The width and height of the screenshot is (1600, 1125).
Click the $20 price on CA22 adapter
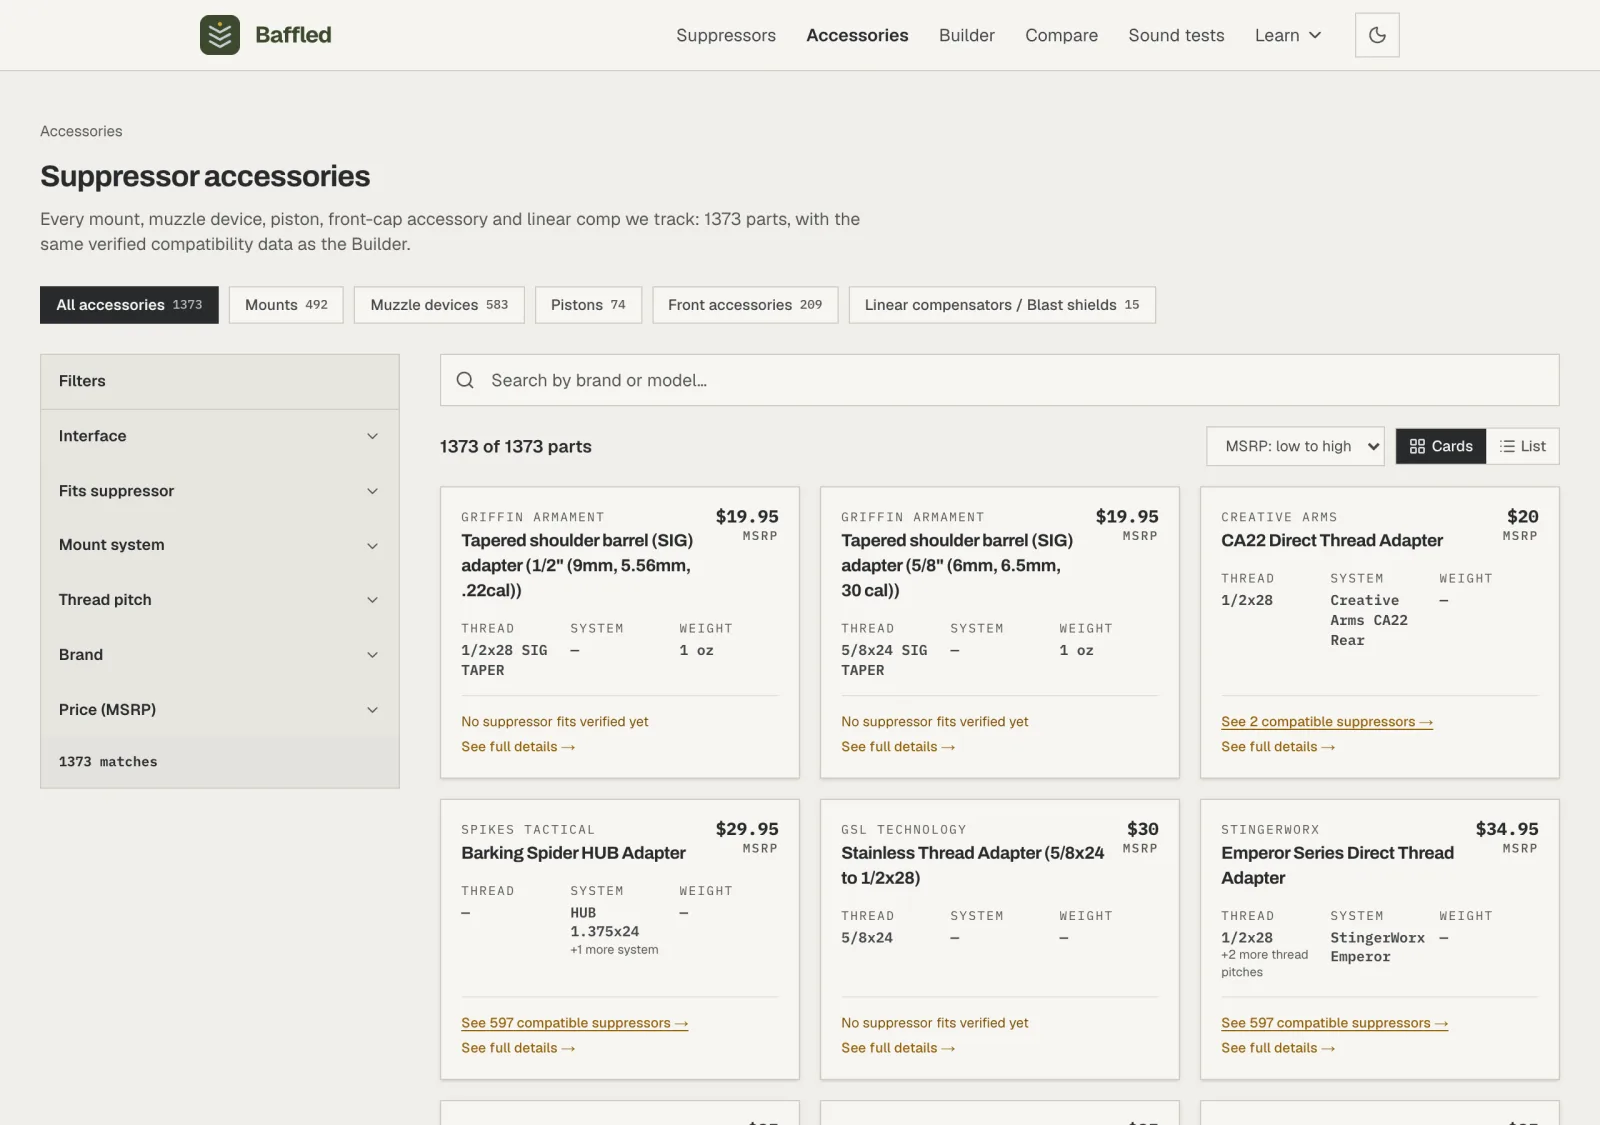[x=1523, y=516]
